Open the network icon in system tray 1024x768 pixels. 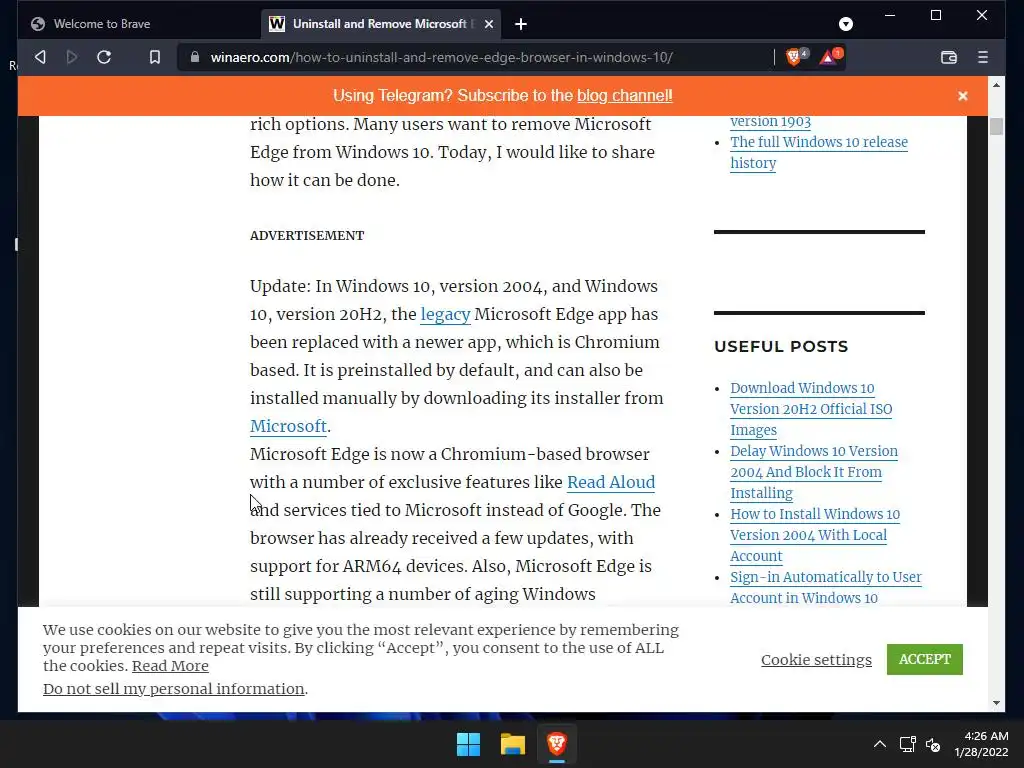click(x=907, y=744)
